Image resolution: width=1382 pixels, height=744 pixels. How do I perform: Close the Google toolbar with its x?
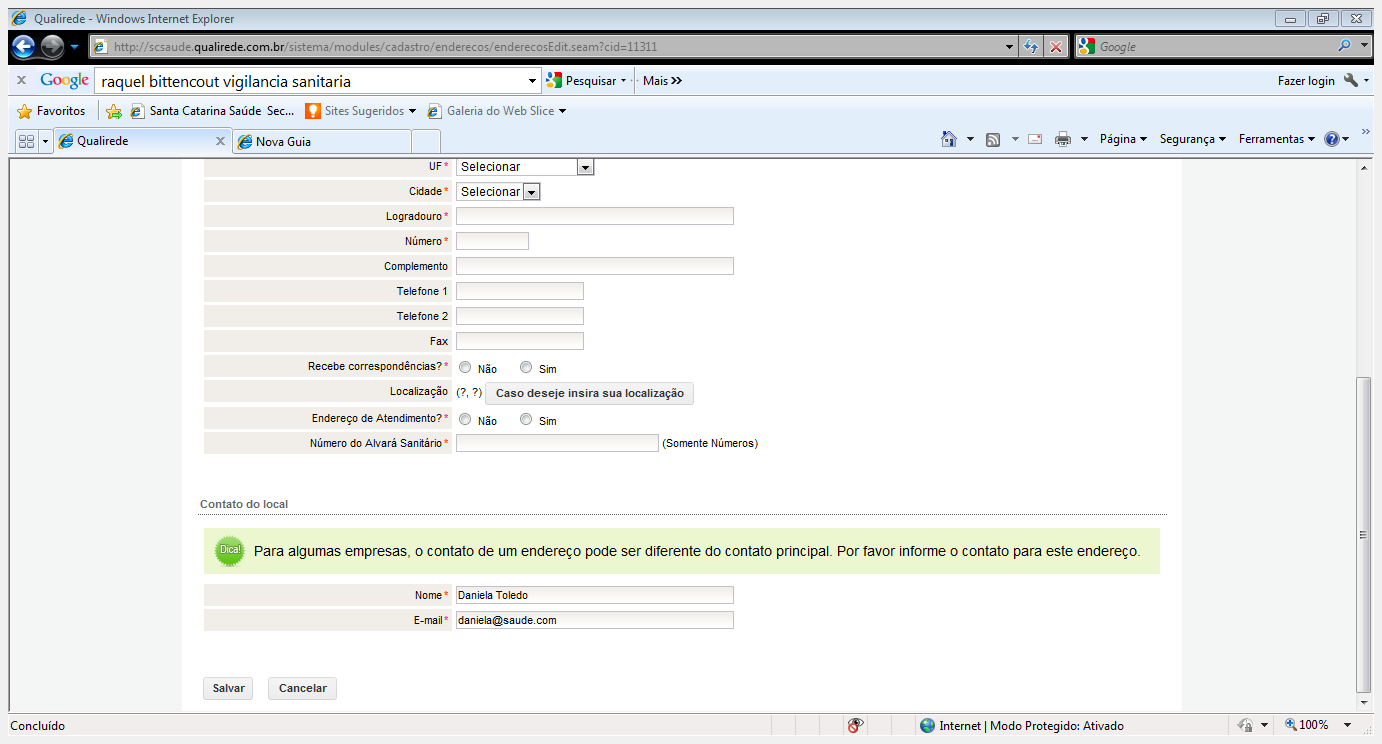21,81
